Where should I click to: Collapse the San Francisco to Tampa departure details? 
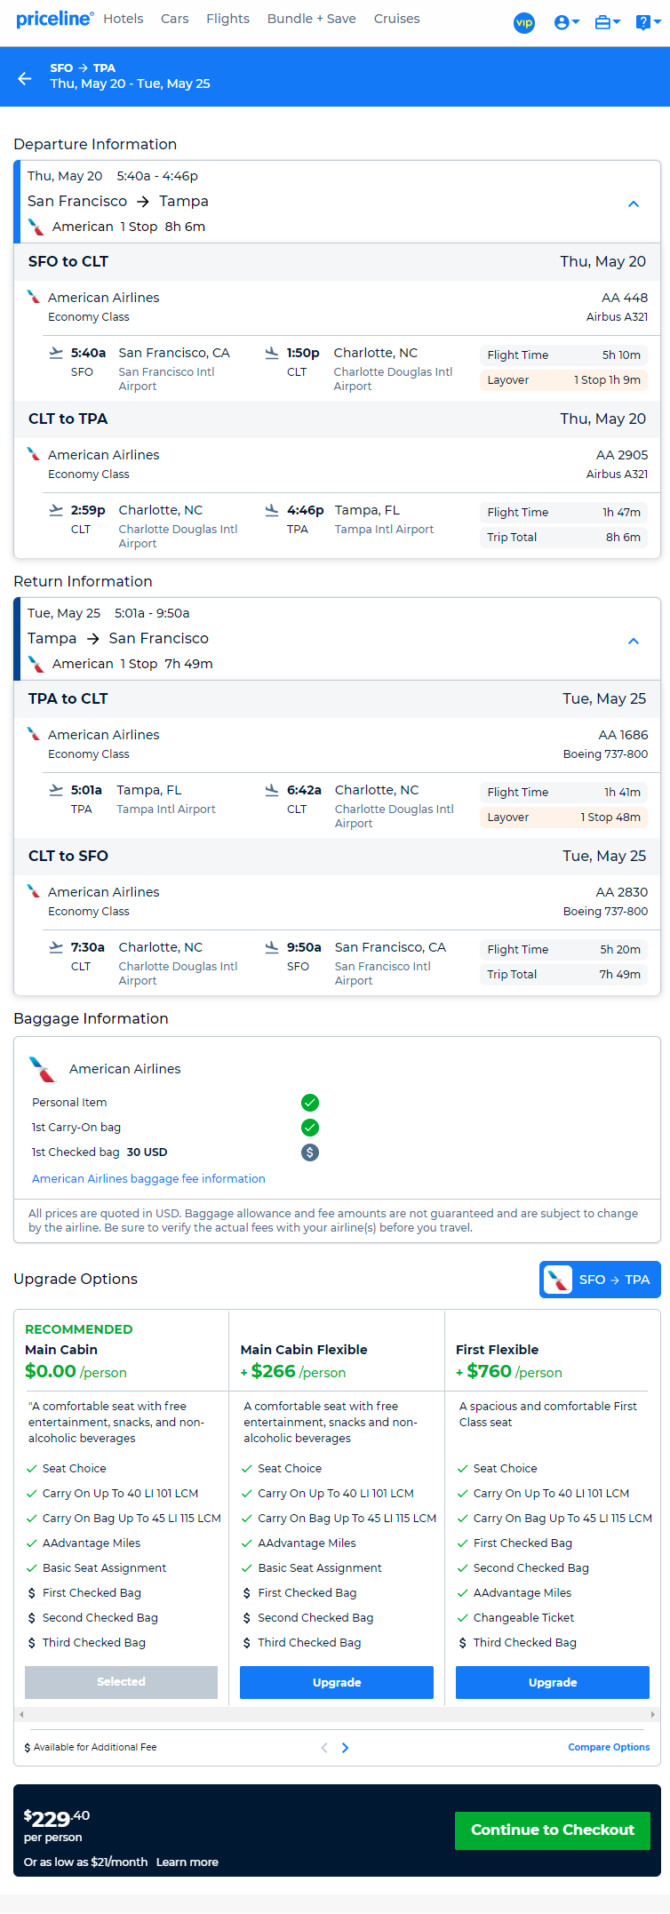click(x=633, y=204)
